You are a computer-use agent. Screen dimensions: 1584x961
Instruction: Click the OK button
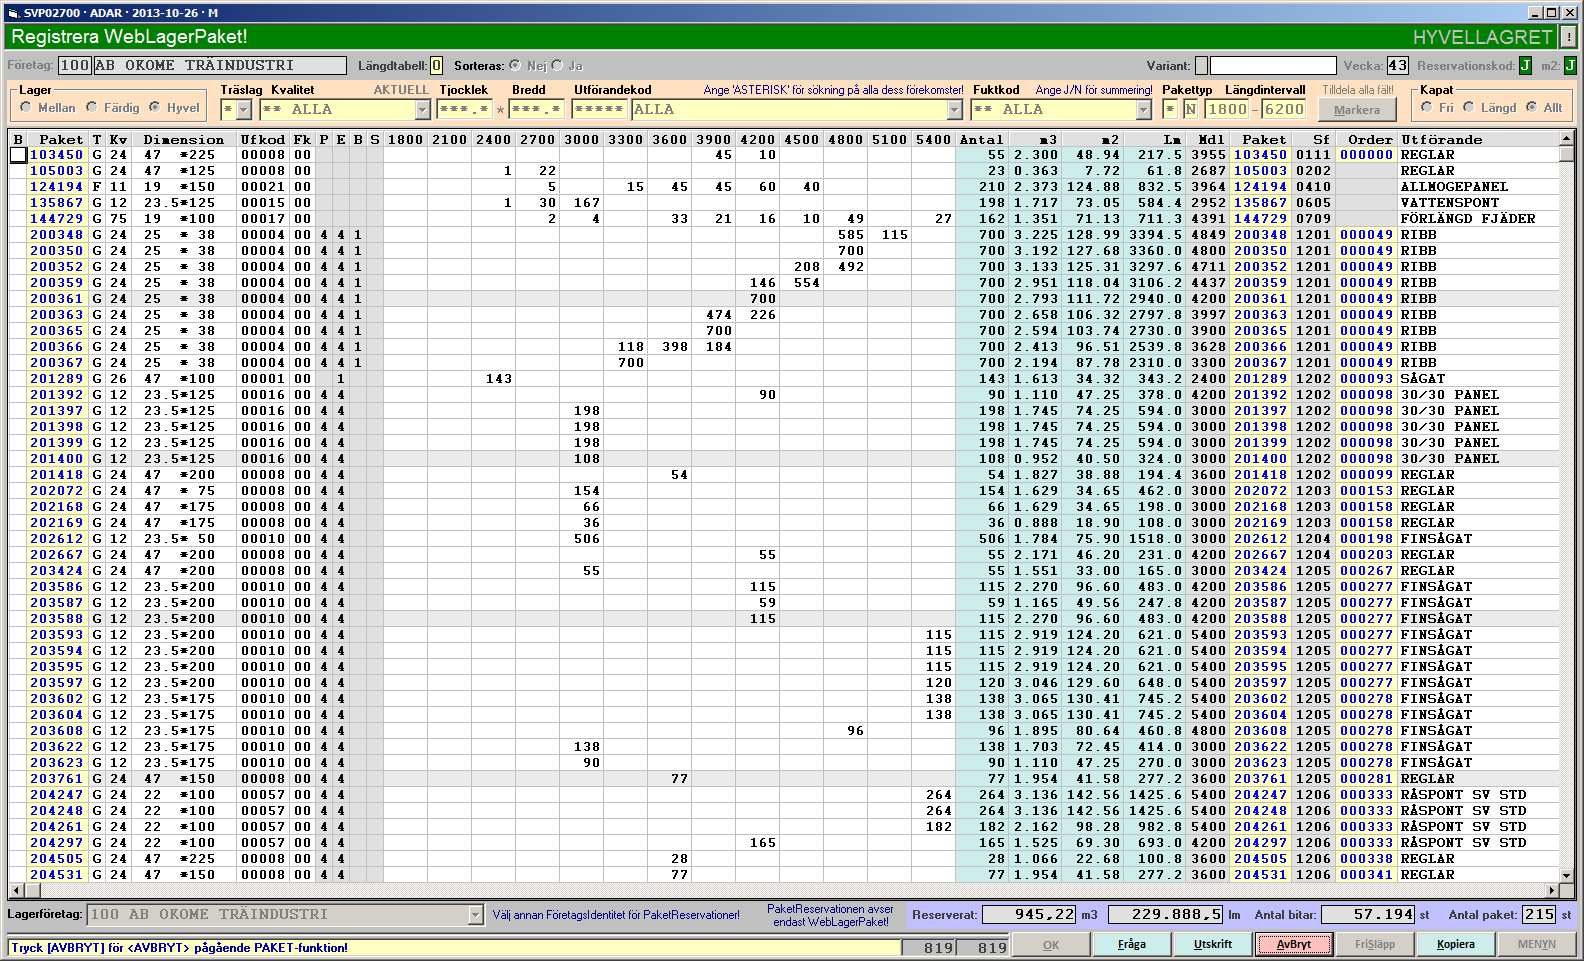pyautogui.click(x=1051, y=944)
